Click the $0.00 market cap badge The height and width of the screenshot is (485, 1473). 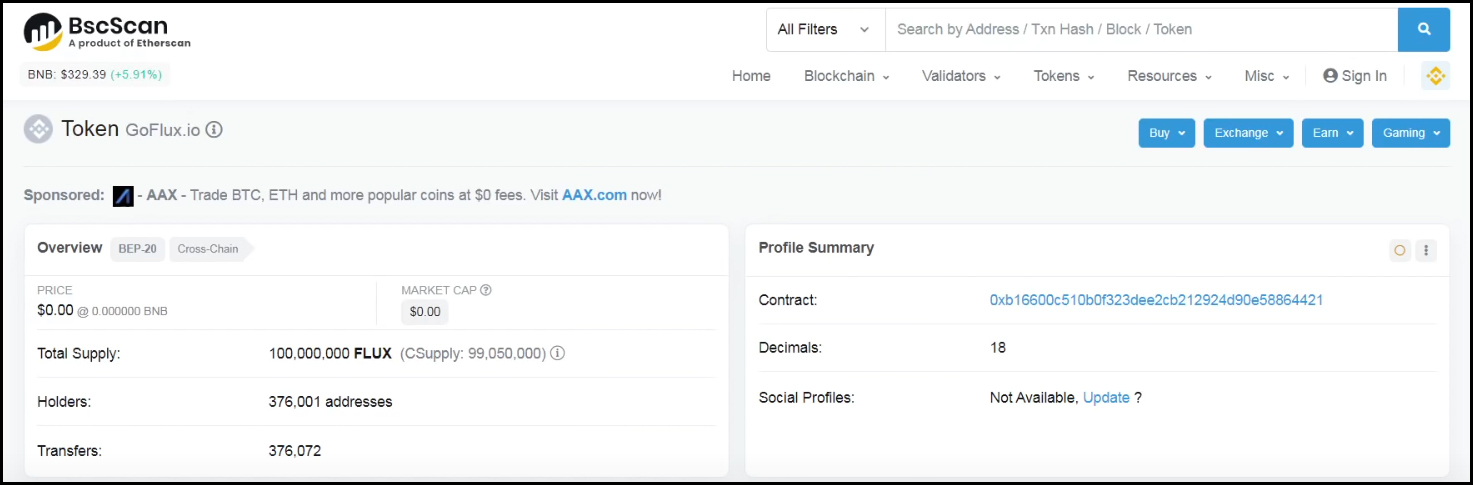425,312
